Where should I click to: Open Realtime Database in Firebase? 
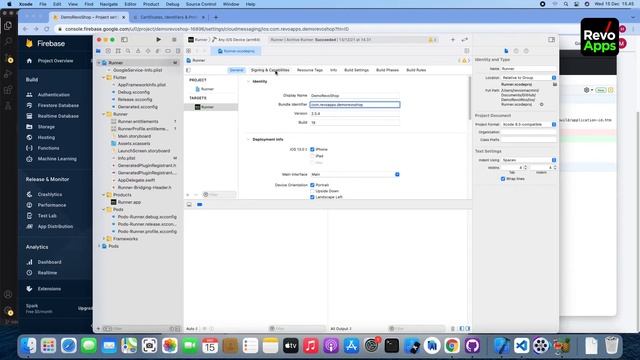point(58,116)
